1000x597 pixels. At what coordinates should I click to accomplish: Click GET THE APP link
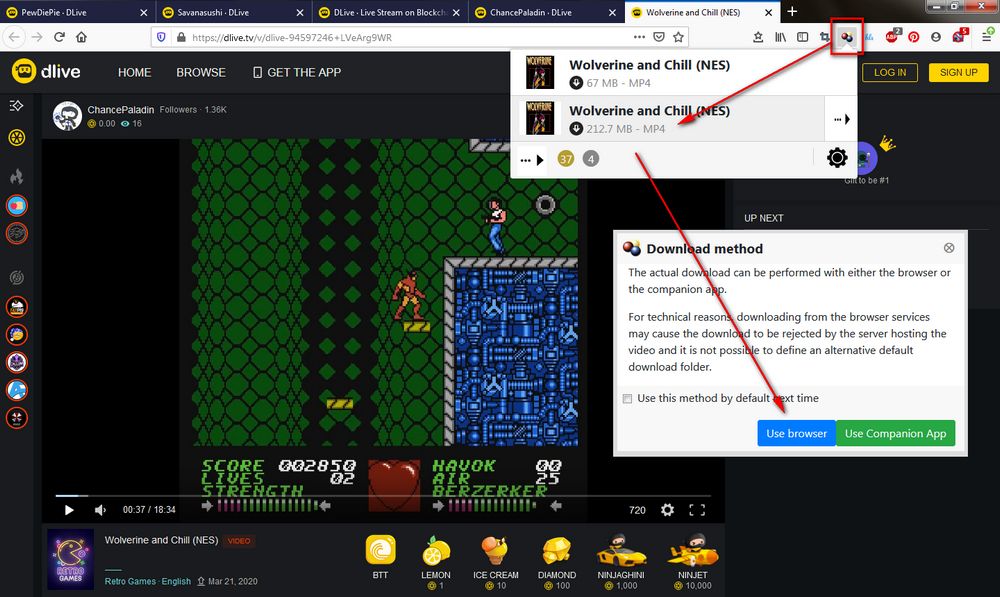[x=297, y=72]
